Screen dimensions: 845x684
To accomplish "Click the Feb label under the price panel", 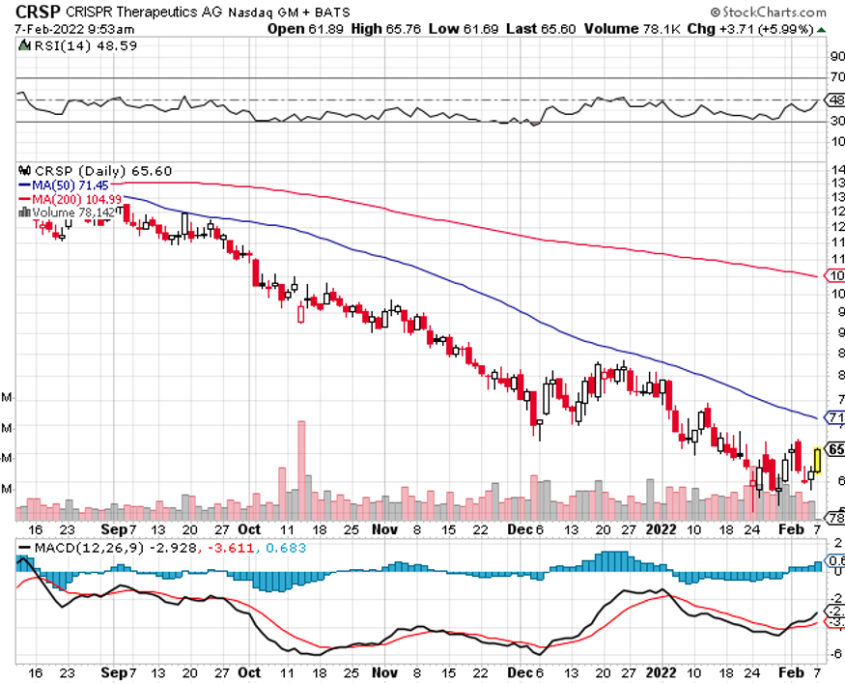I will coord(791,529).
